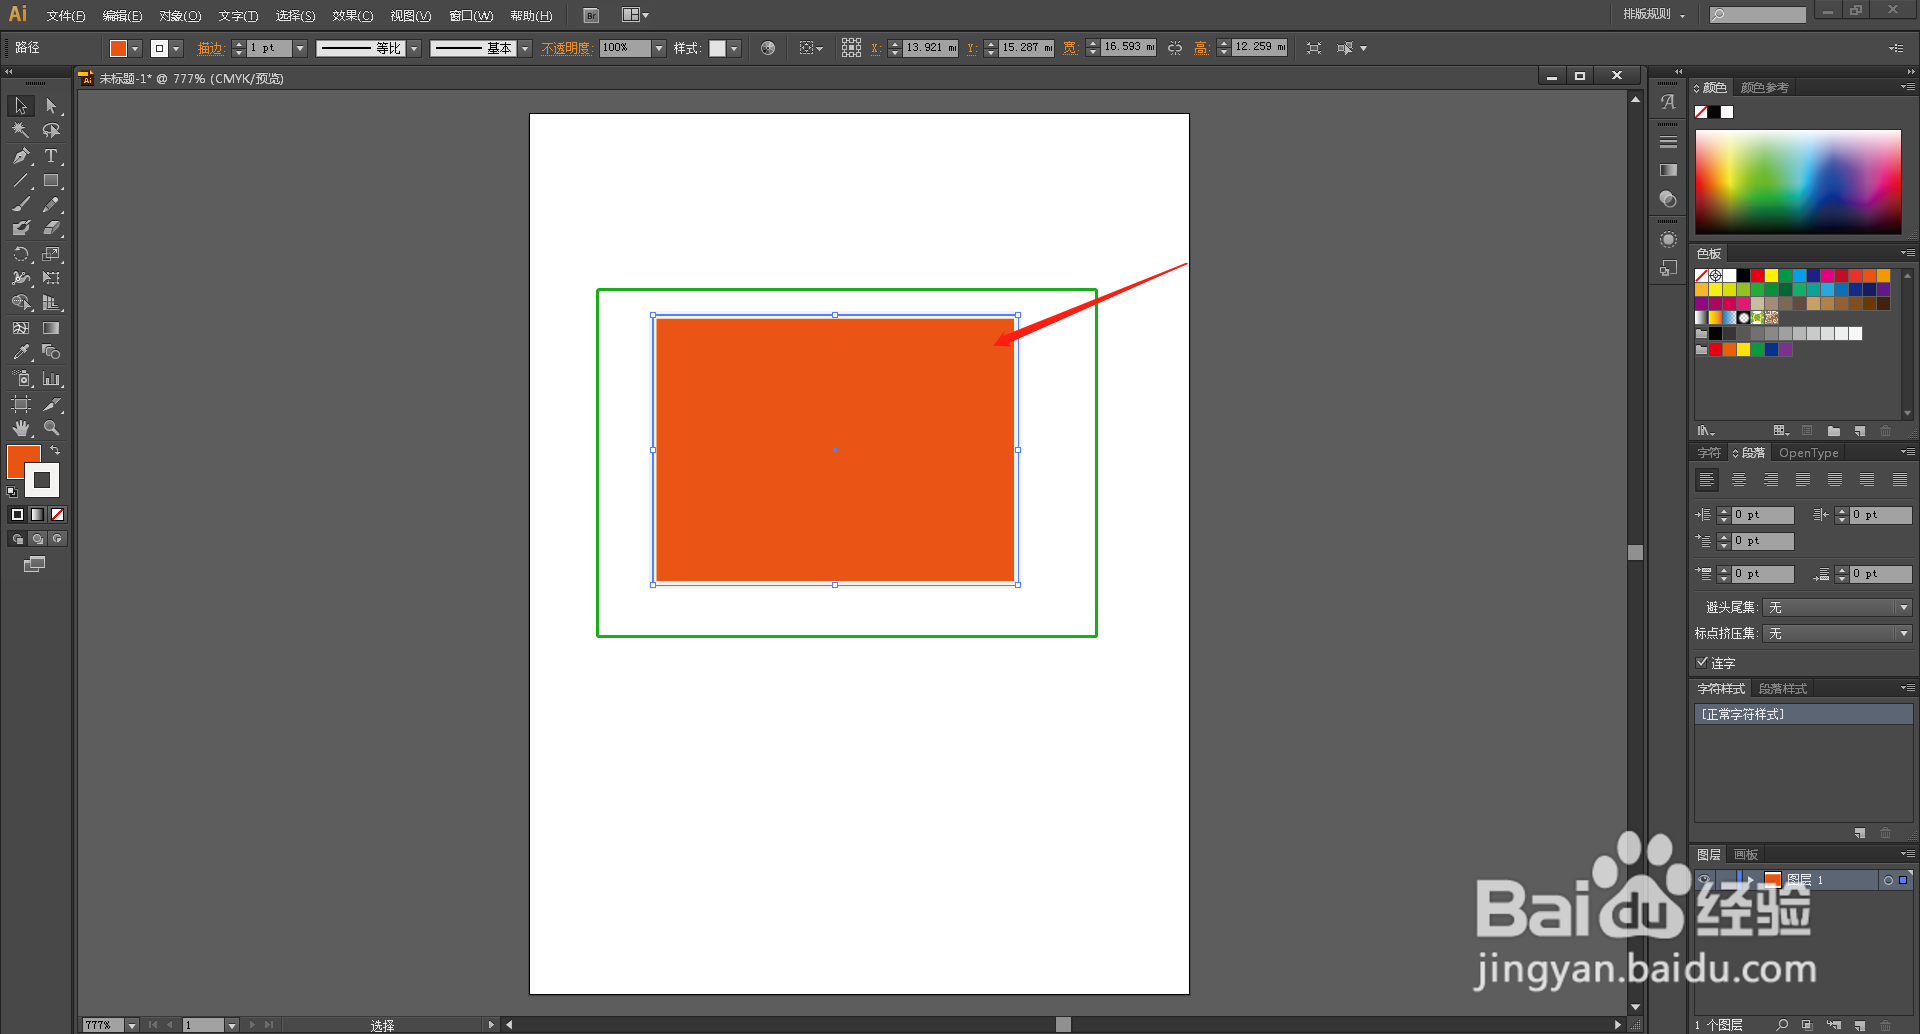Select the Artboard tool
This screenshot has height=1034, width=1920.
tap(21, 404)
